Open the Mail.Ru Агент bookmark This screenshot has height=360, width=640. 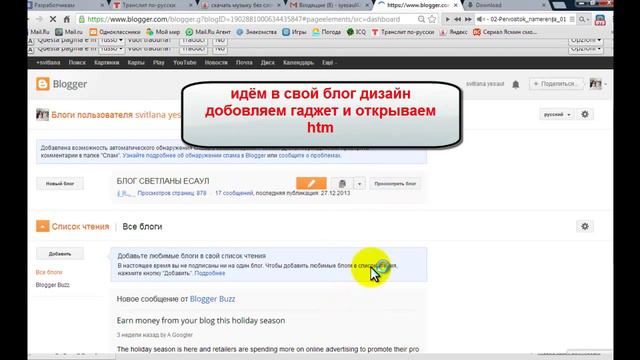pyautogui.click(x=208, y=32)
